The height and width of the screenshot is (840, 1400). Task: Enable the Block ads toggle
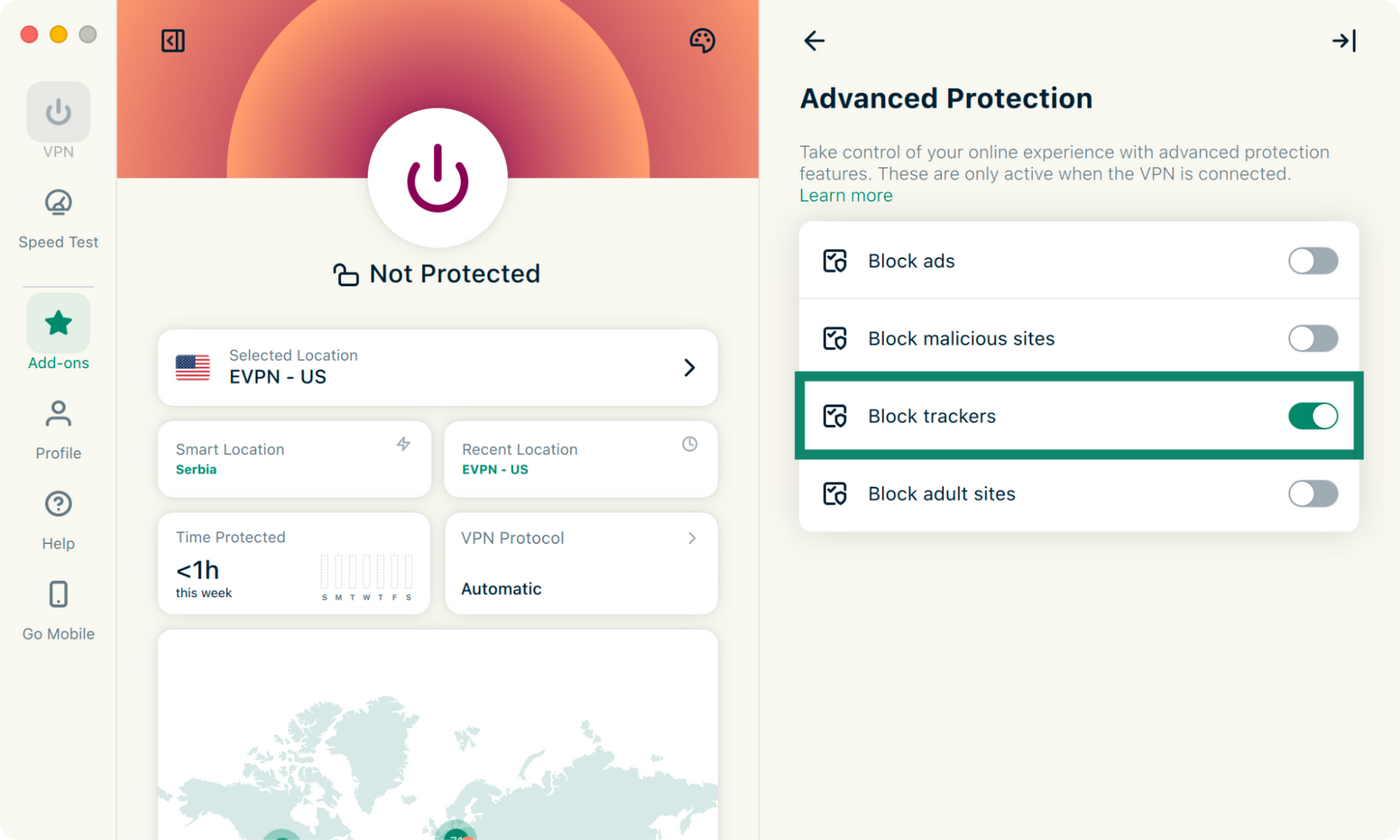1313,261
